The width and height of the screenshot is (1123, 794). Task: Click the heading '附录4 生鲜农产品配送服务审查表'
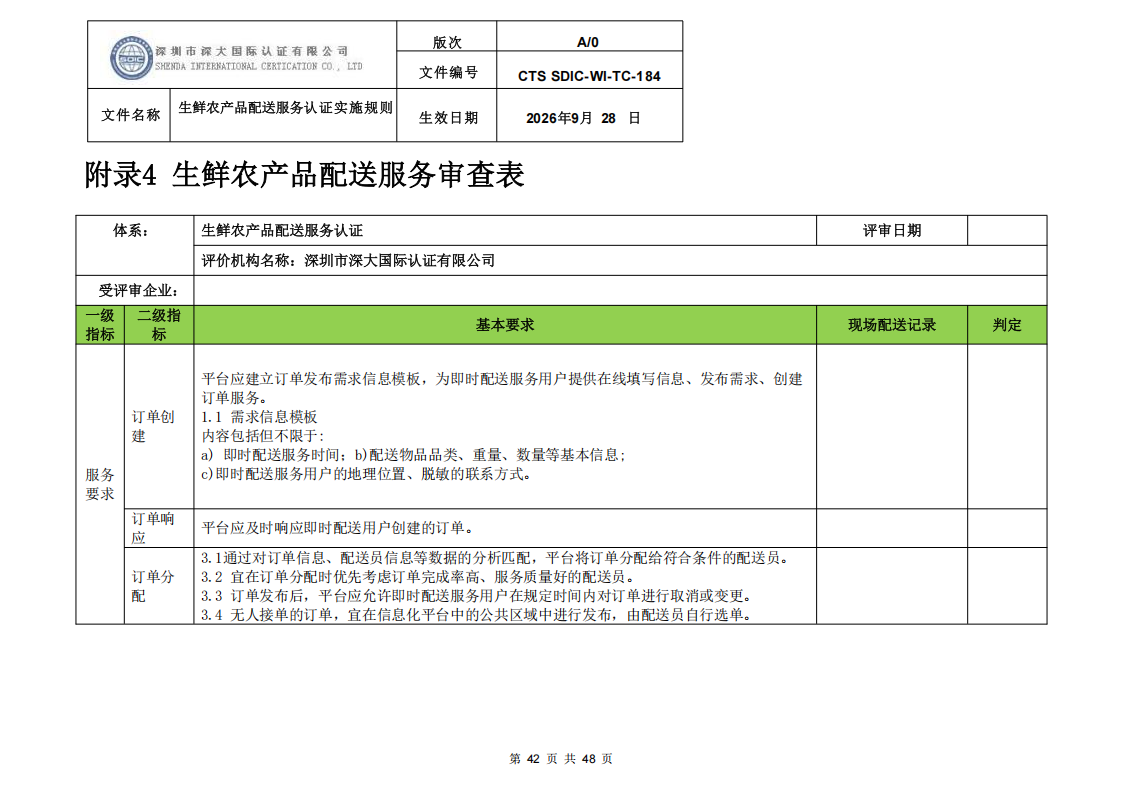(304, 175)
